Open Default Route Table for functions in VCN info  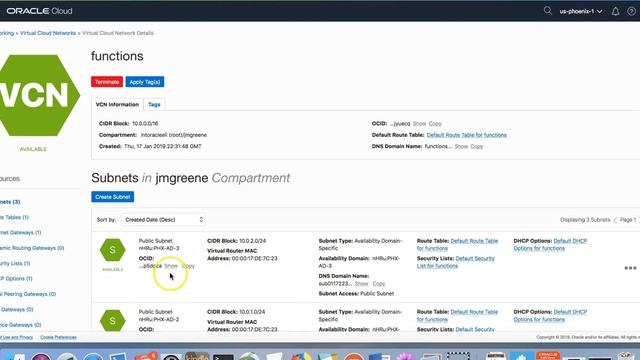[467, 135]
